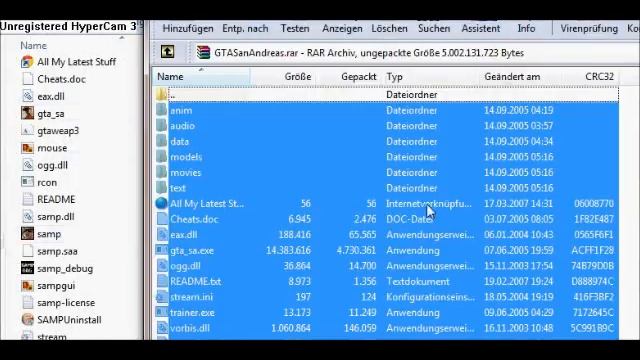Click the gta_sa icon in Explorer list
Image resolution: width=640 pixels, height=360 pixels.
[27, 113]
